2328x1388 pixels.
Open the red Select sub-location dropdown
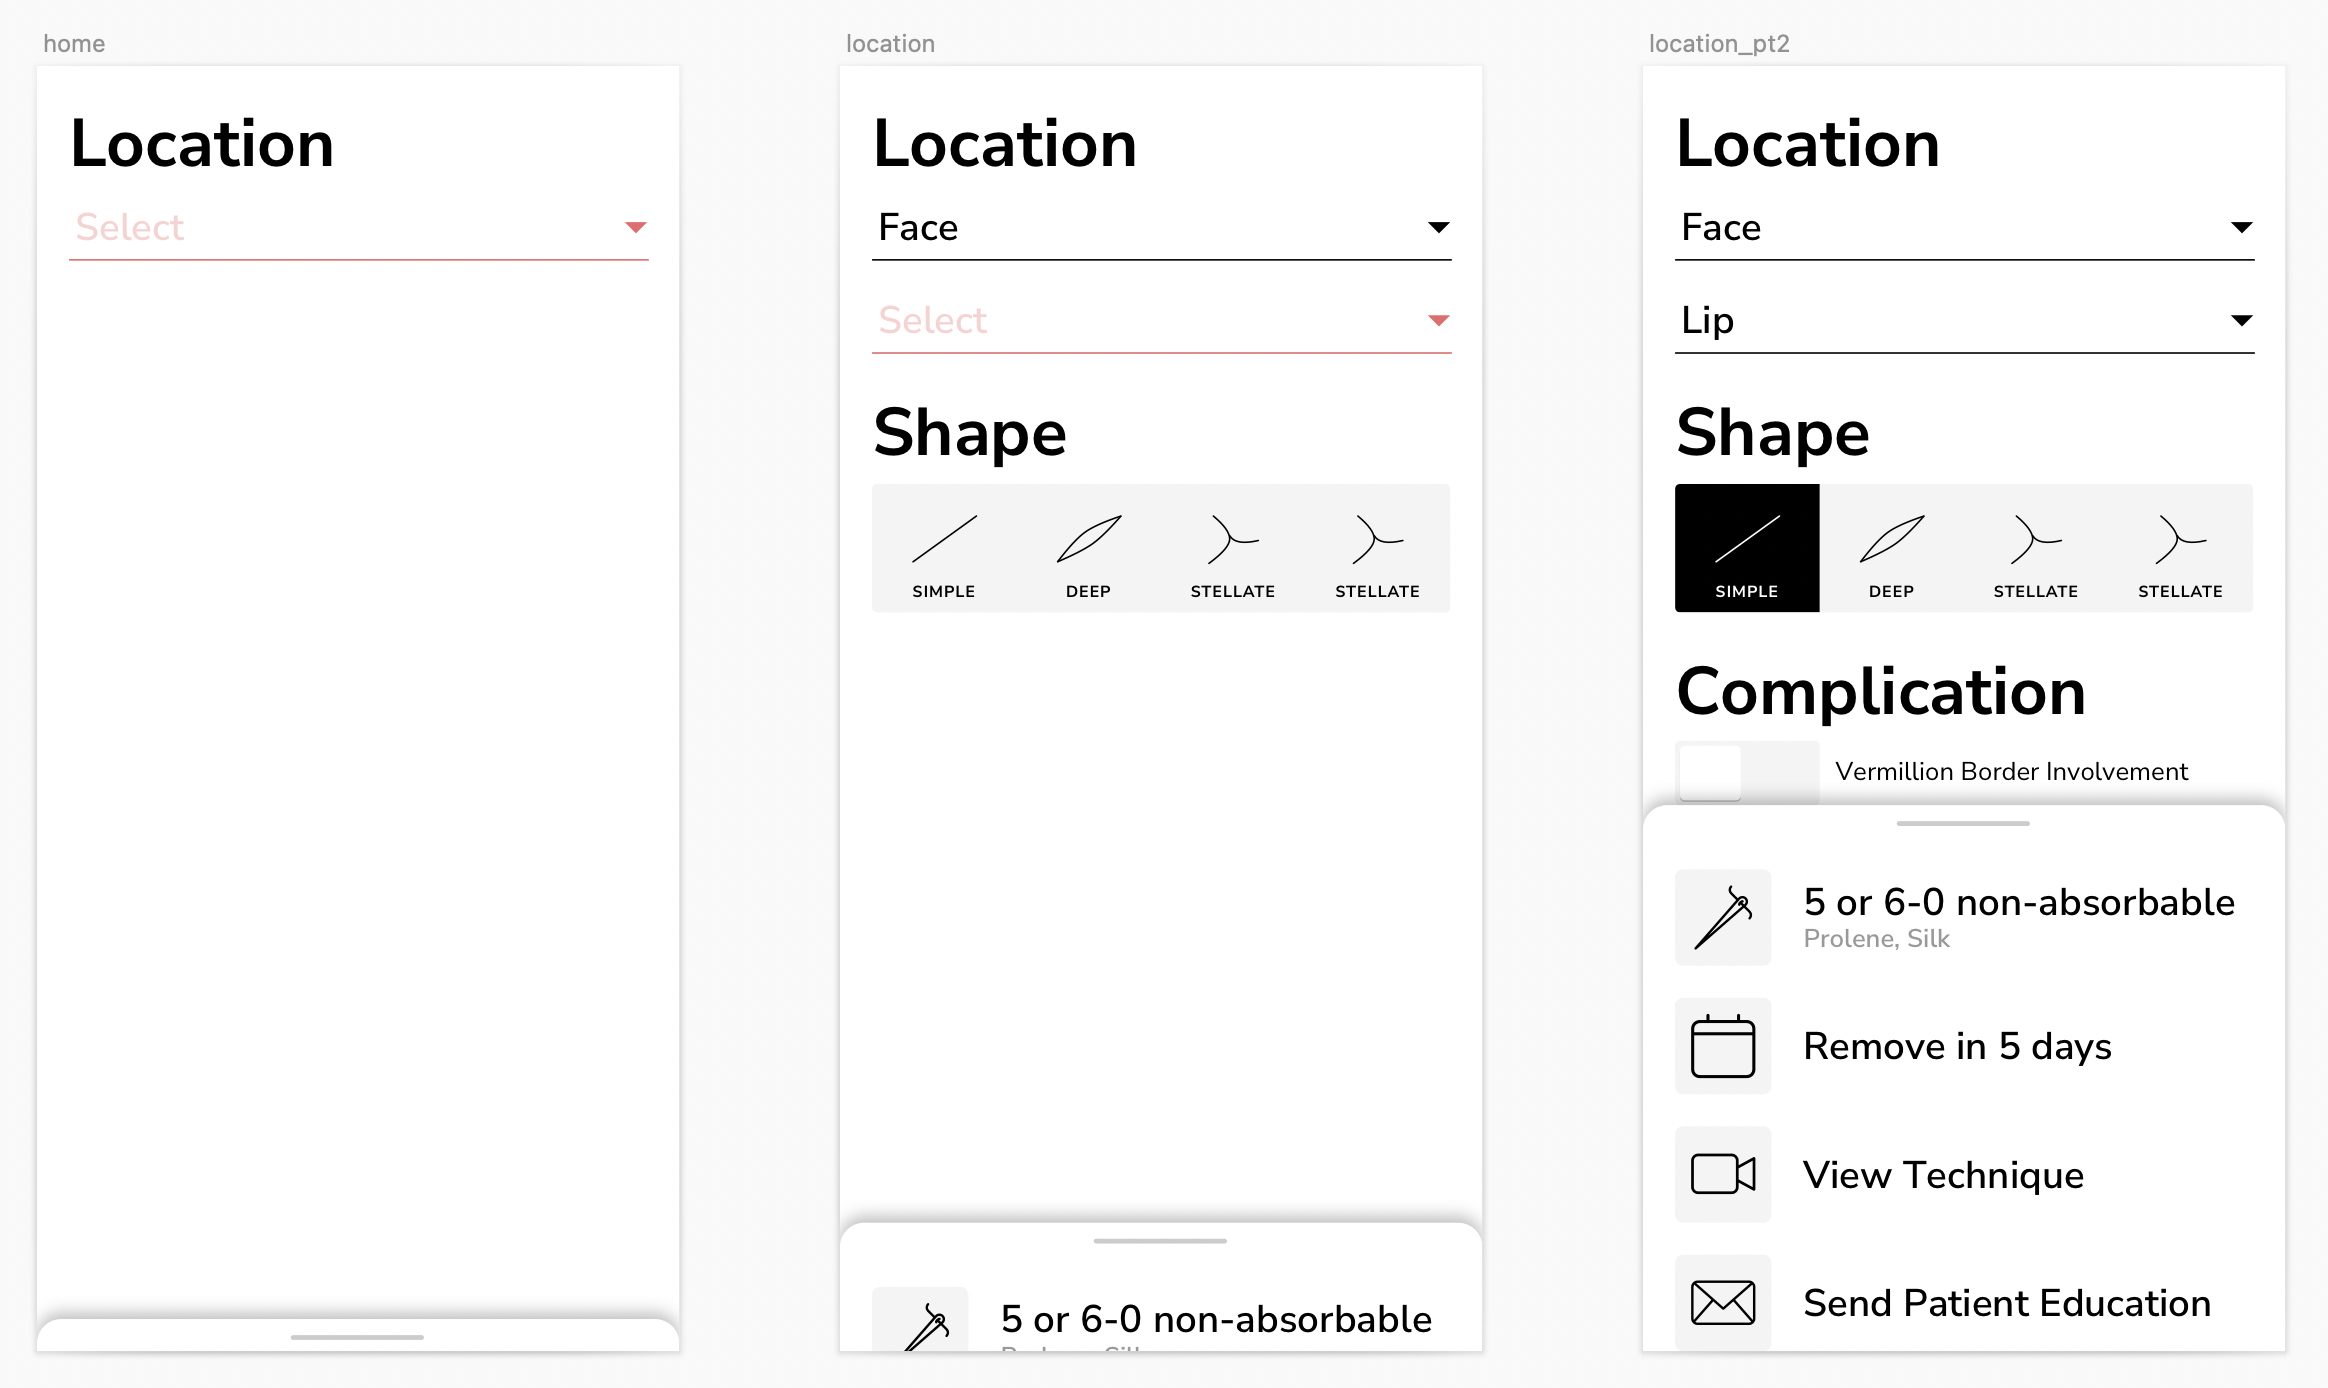click(x=1160, y=321)
